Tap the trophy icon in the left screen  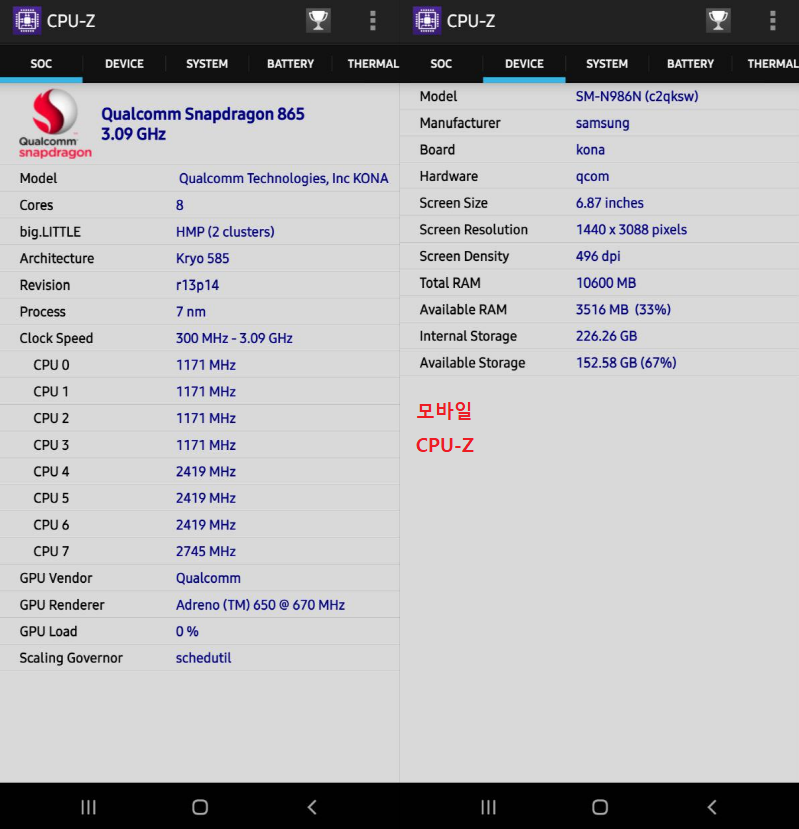318,21
